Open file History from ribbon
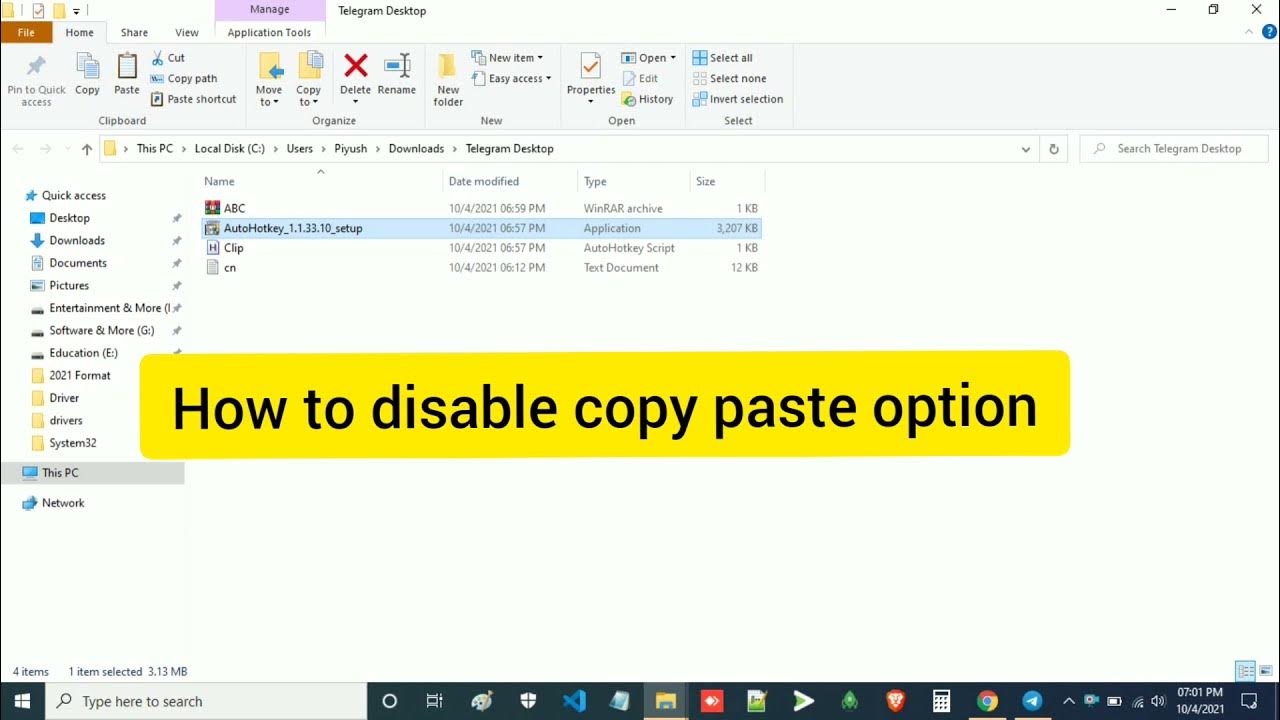The width and height of the screenshot is (1280, 720). point(647,99)
